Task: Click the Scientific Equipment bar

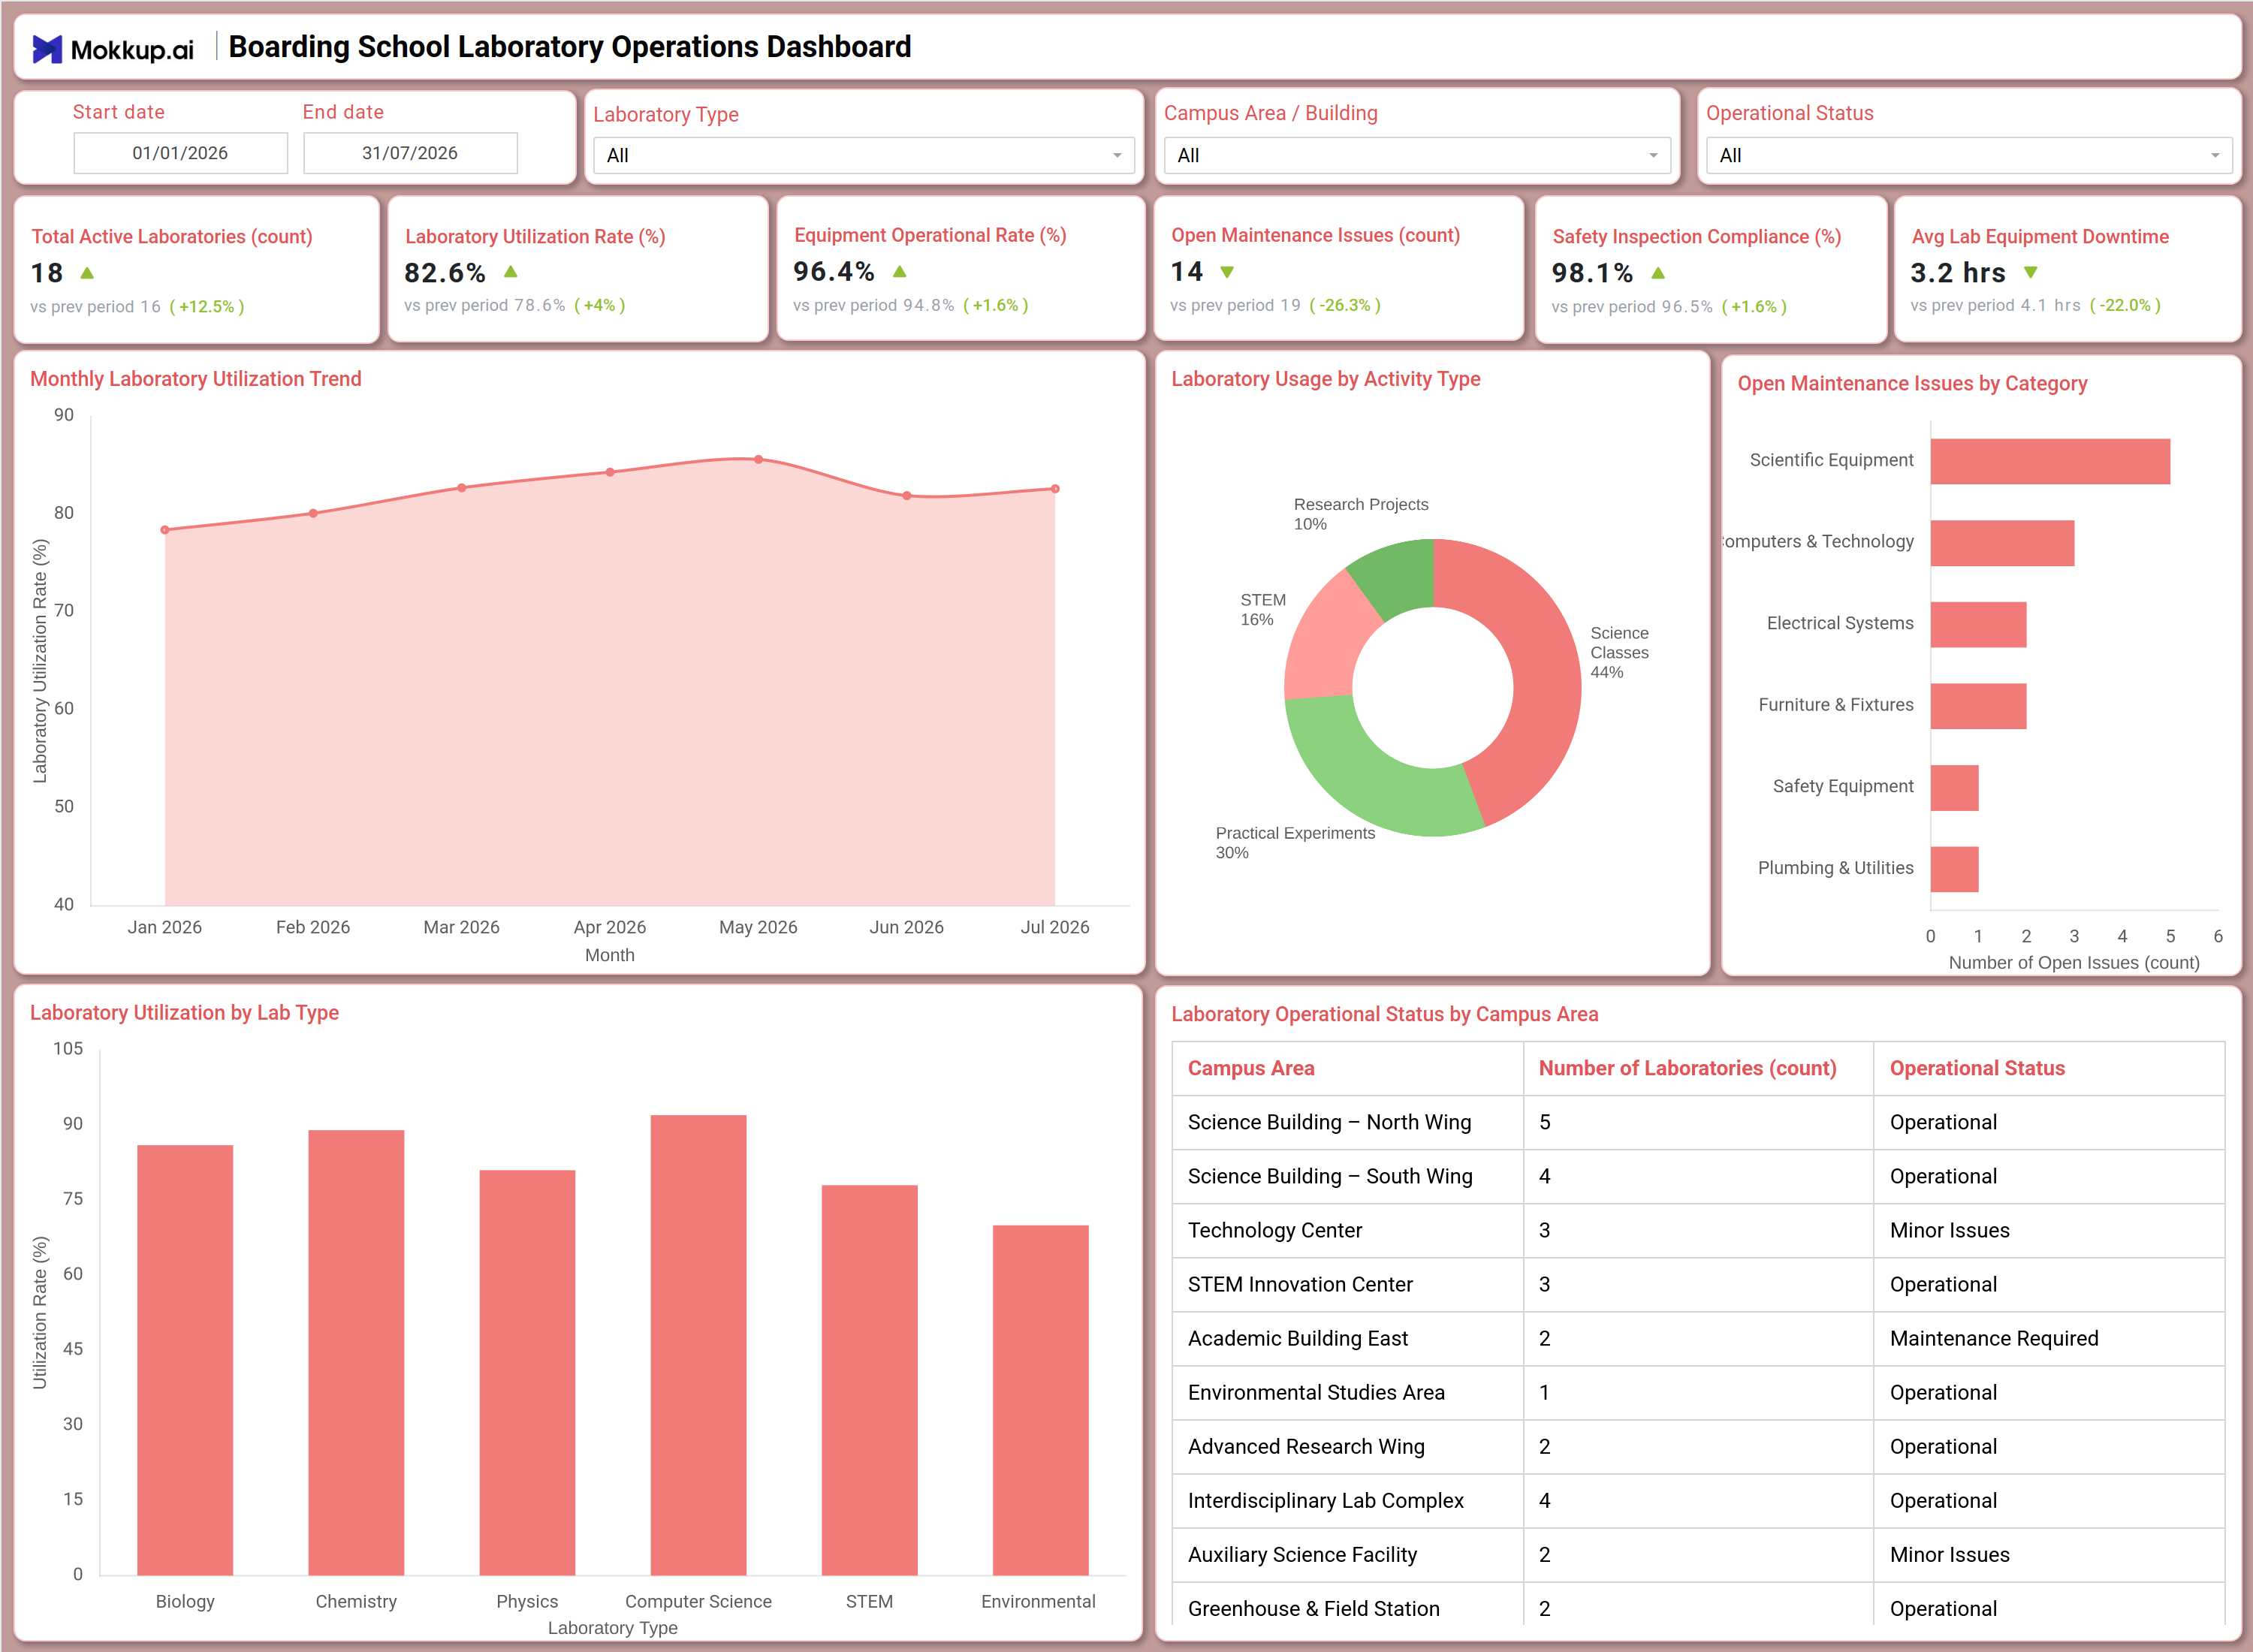Action: pos(2050,461)
